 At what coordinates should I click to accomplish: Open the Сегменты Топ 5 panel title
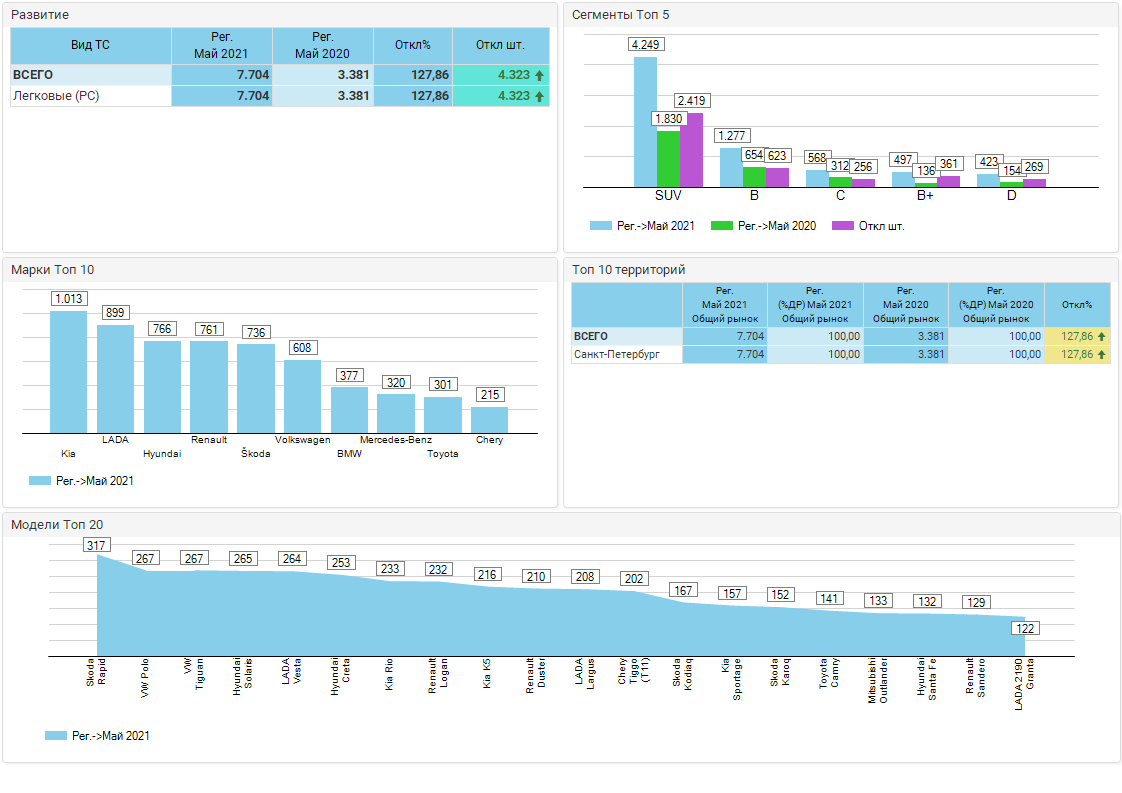[x=621, y=15]
